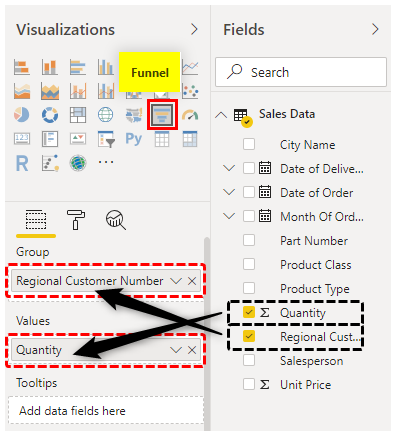396x436 pixels.
Task: Select the Donut chart visual
Action: [50, 115]
